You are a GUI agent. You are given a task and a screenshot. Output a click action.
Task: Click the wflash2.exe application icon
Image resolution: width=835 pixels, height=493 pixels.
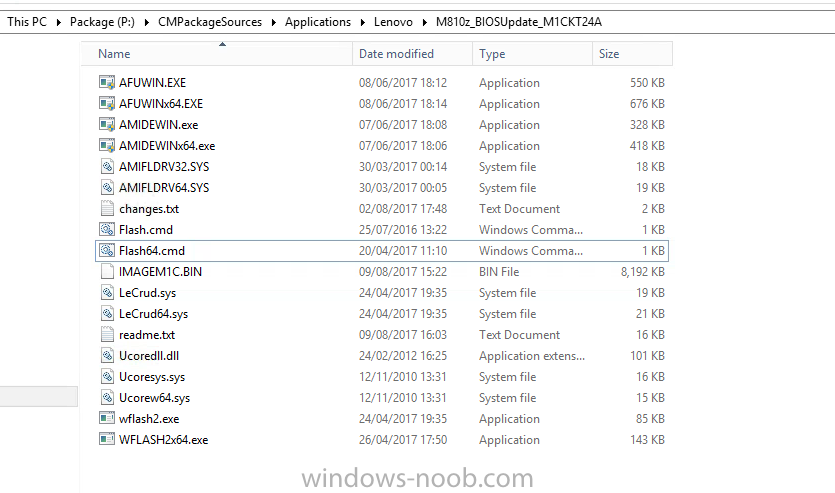[107, 418]
